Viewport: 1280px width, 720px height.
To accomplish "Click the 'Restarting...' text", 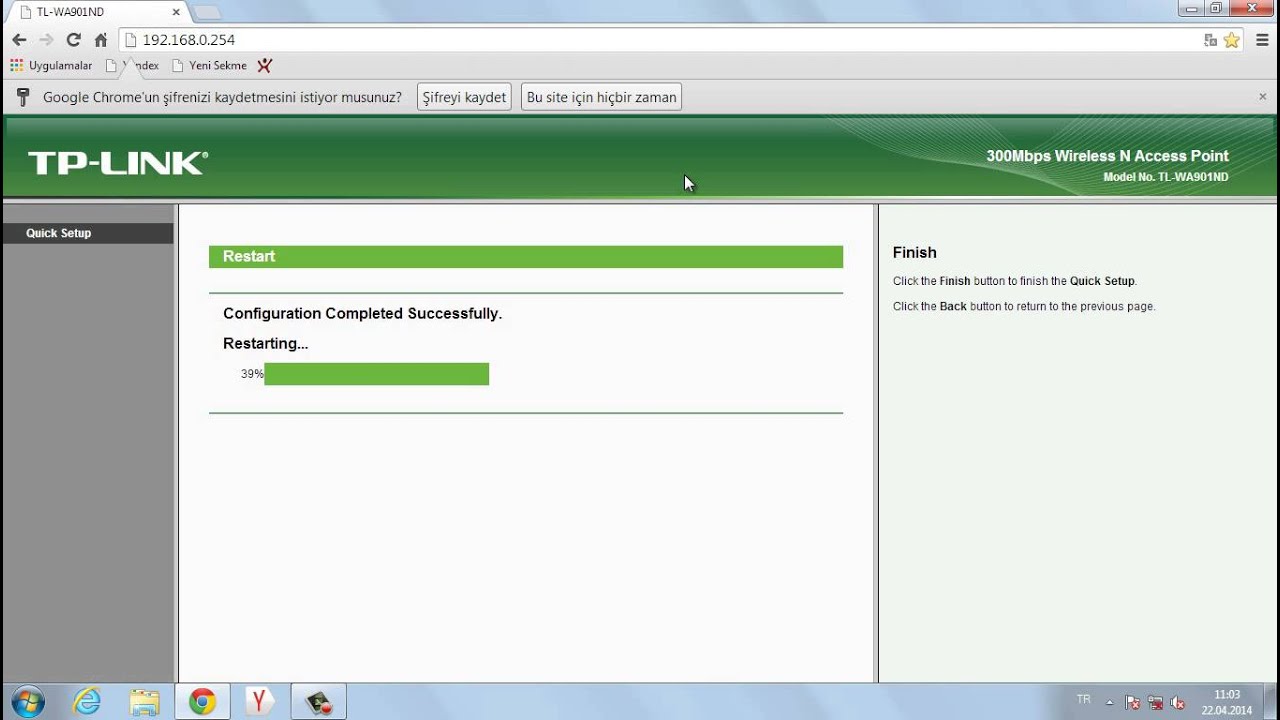I will click(265, 344).
